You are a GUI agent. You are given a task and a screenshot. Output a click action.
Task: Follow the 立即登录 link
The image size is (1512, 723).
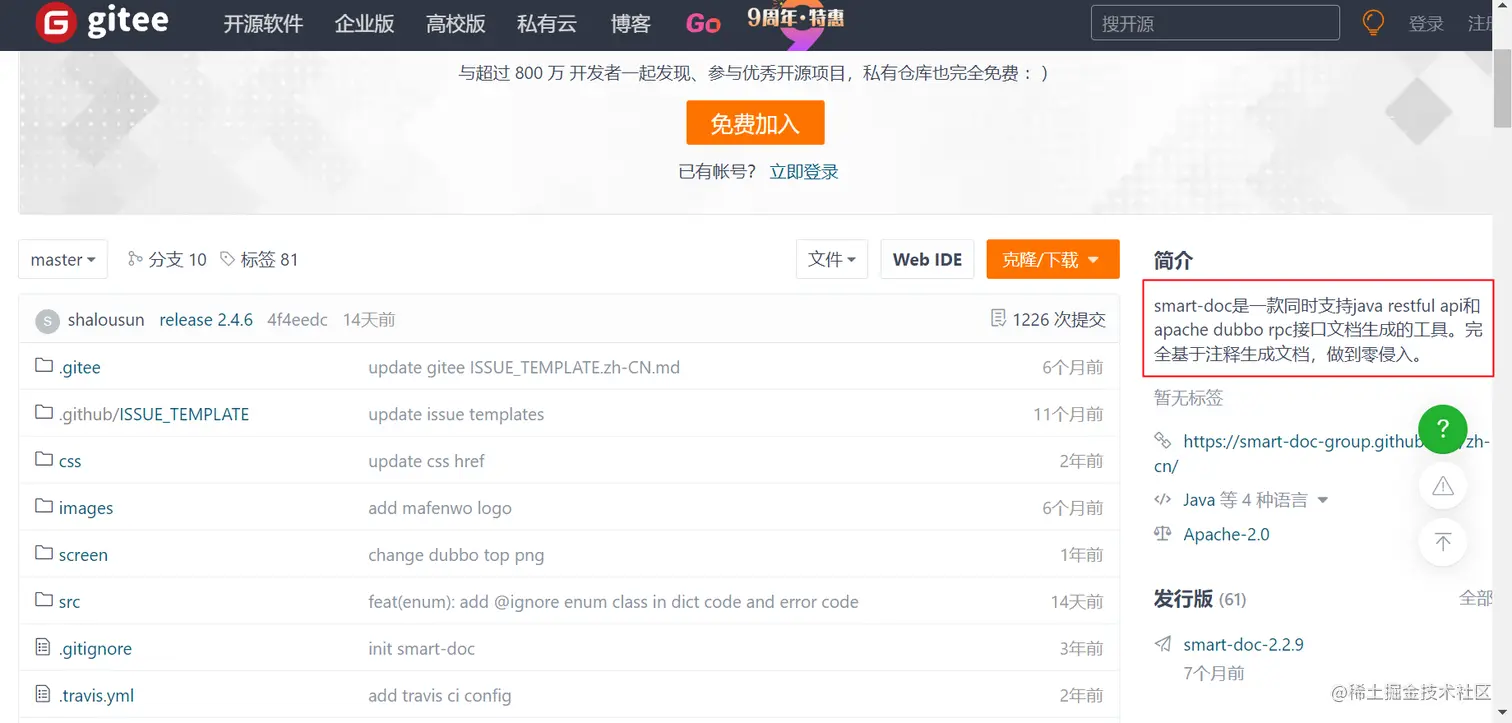coord(804,172)
